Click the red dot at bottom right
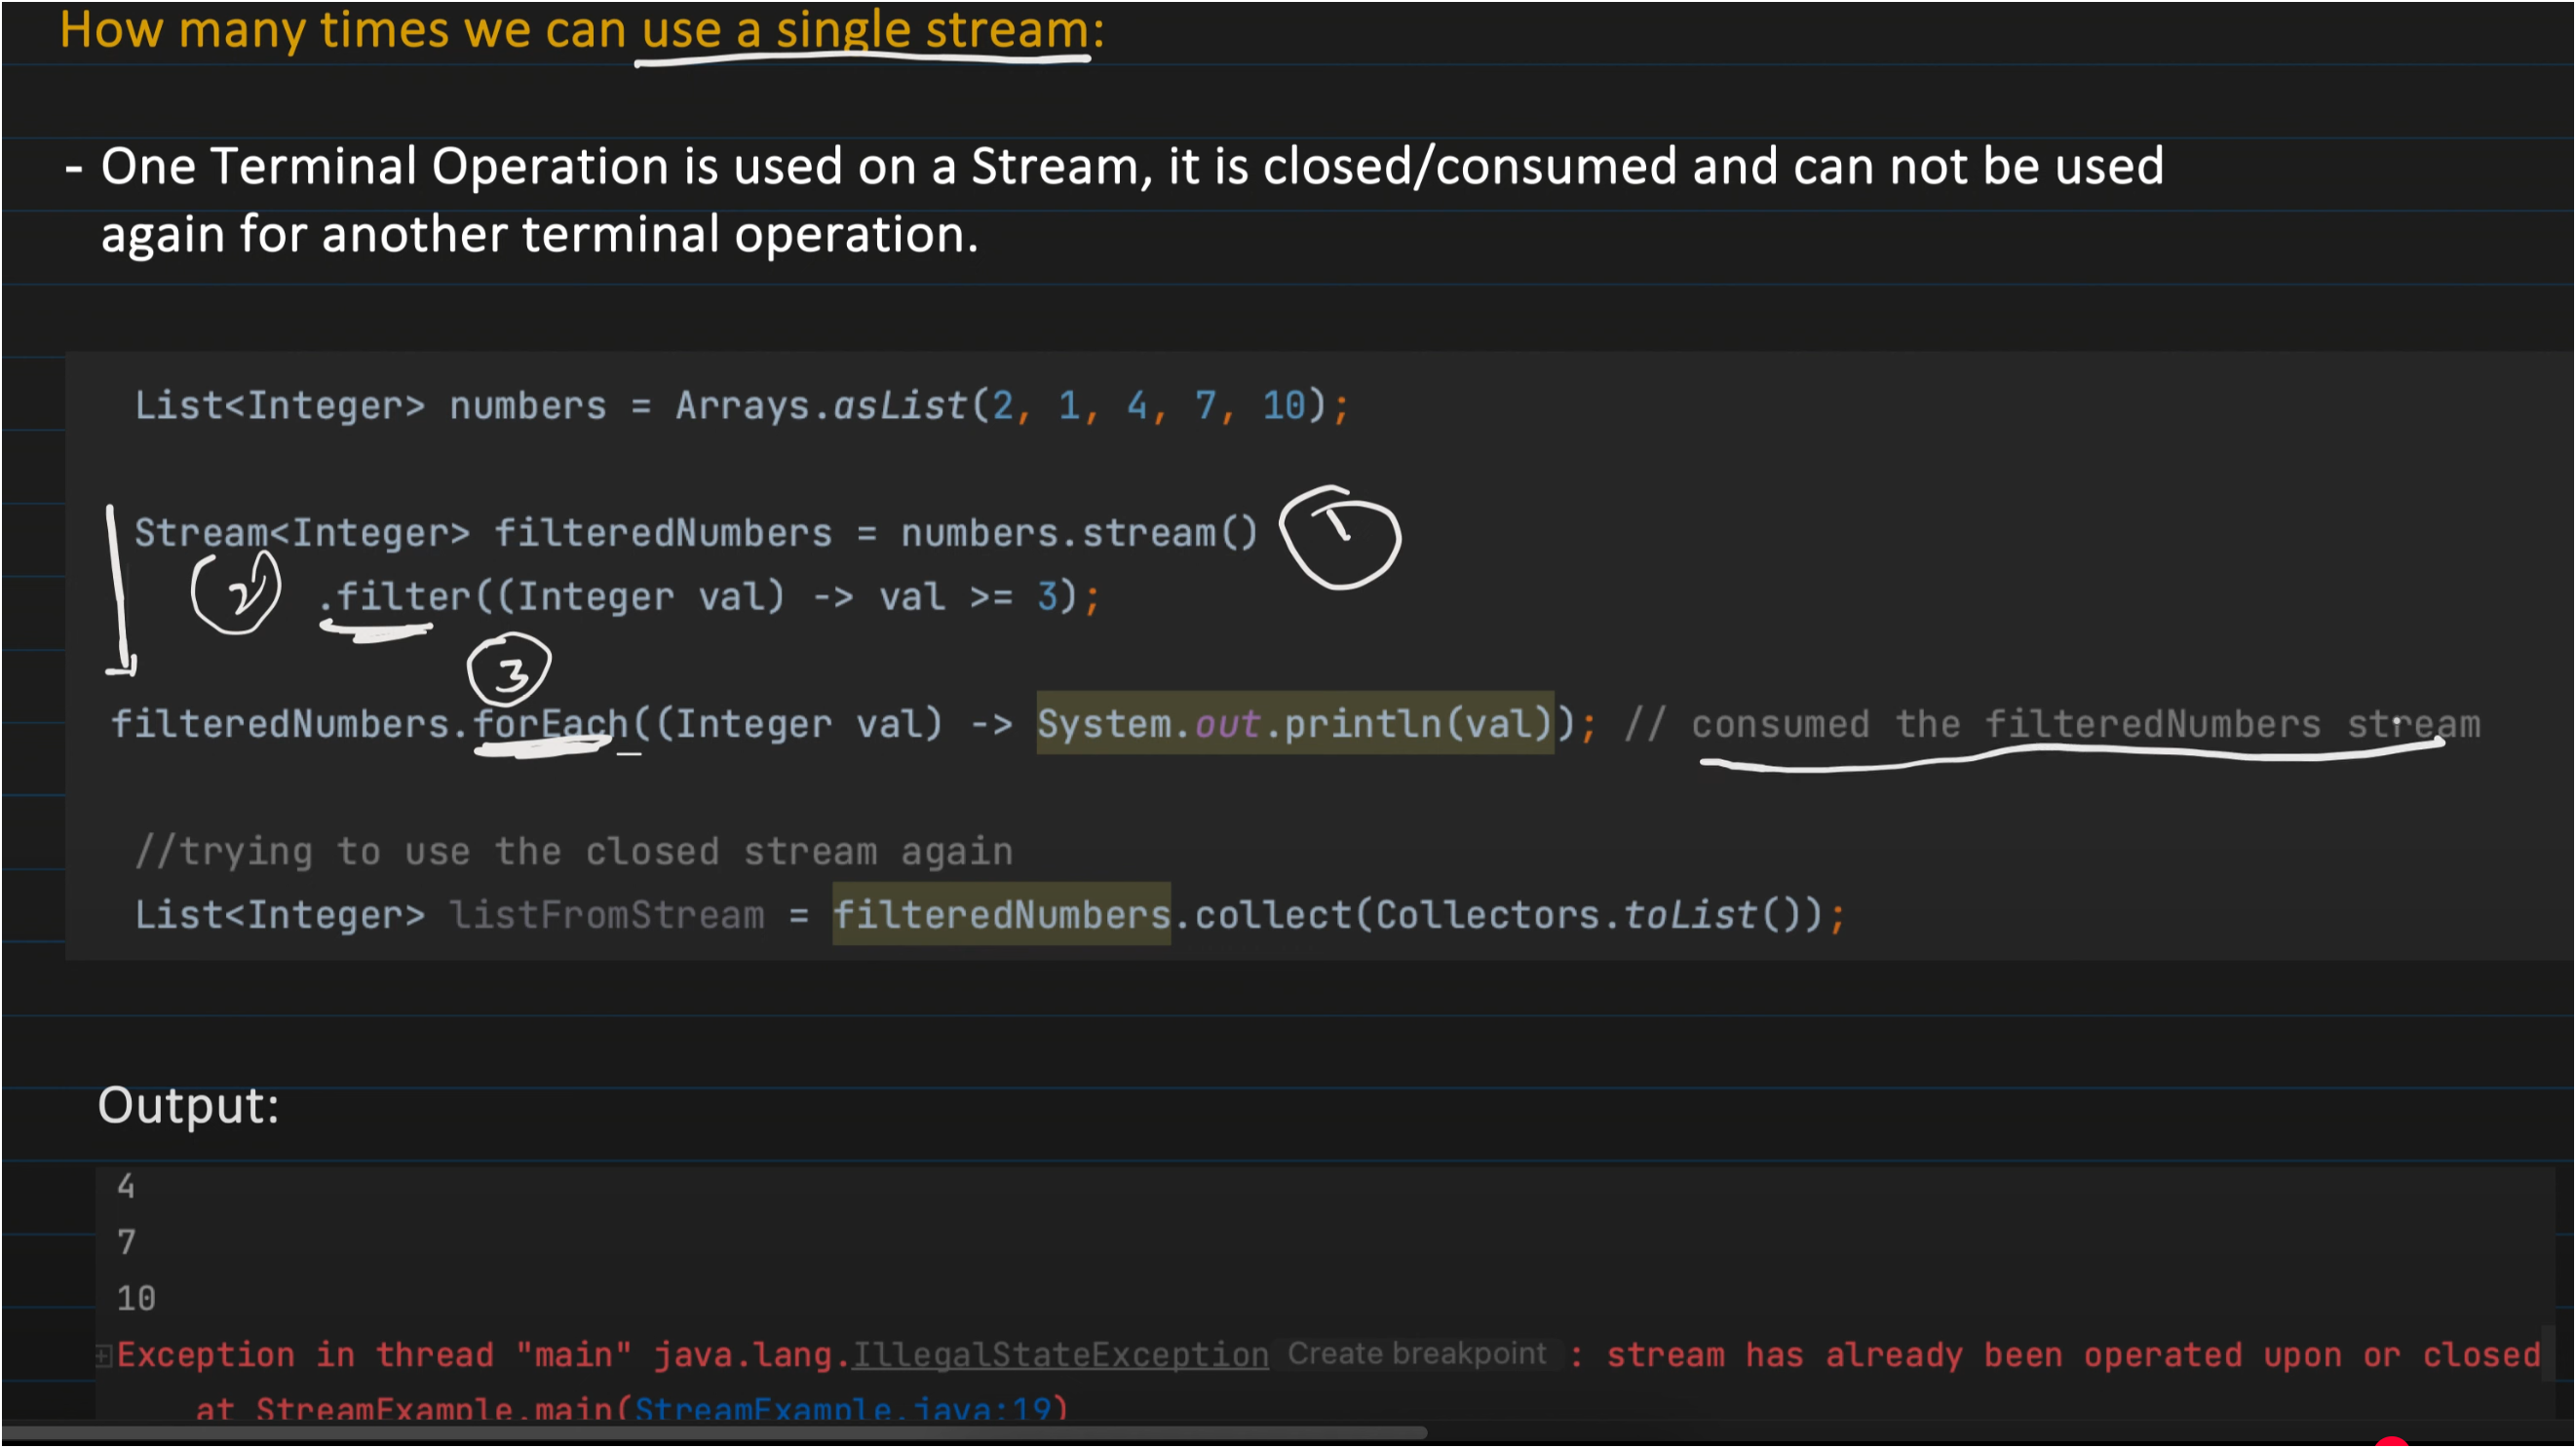This screenshot has width=2576, height=1448. [2392, 1442]
